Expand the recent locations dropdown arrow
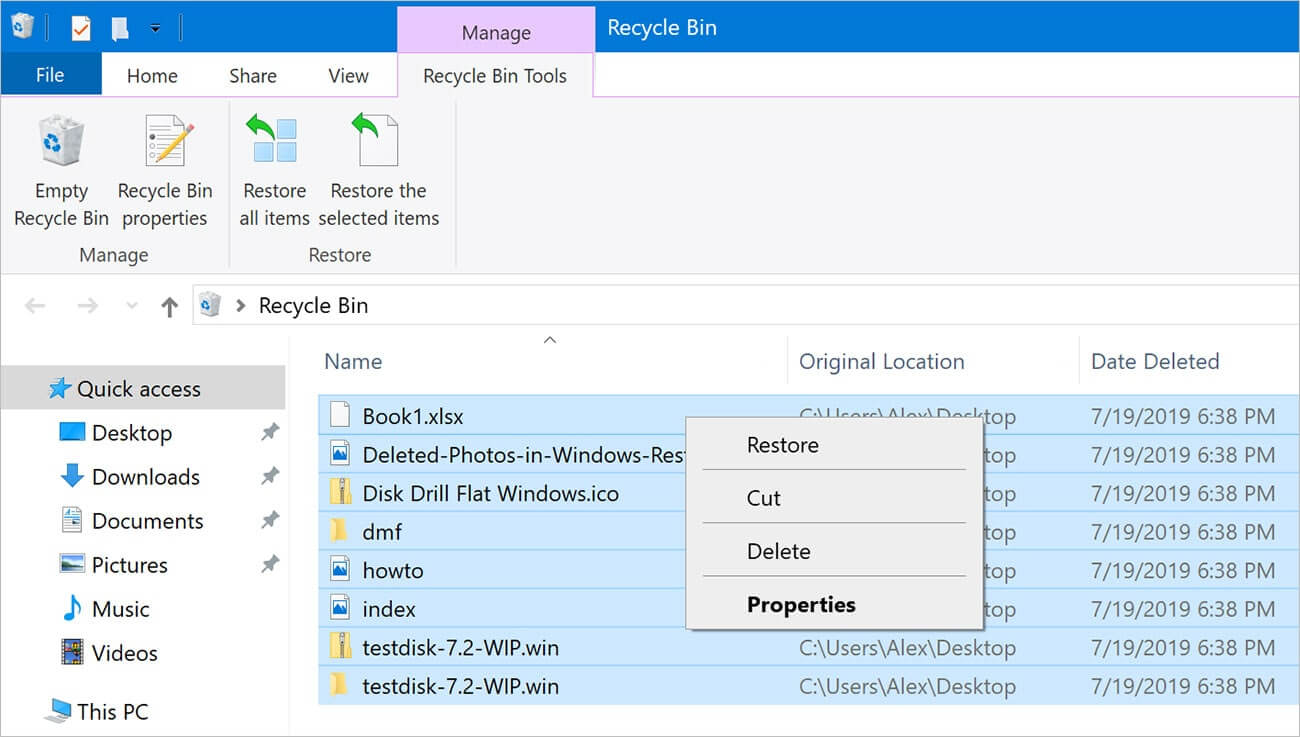Viewport: 1300px width, 737px height. coord(130,307)
